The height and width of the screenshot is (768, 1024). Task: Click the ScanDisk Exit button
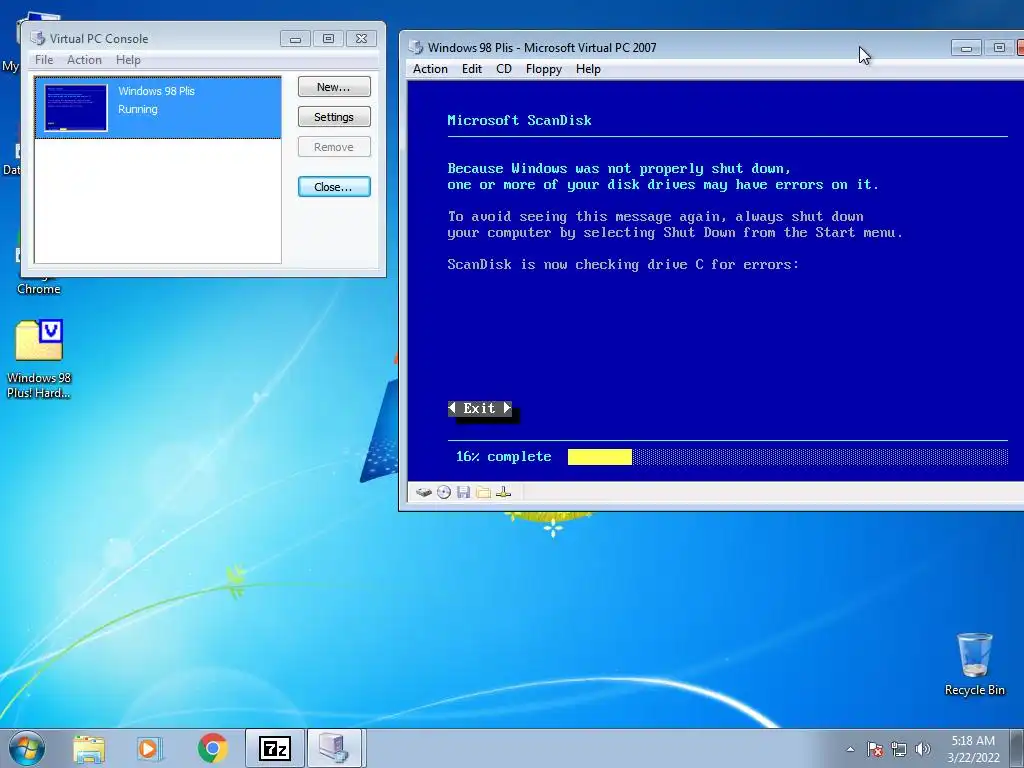(x=480, y=408)
